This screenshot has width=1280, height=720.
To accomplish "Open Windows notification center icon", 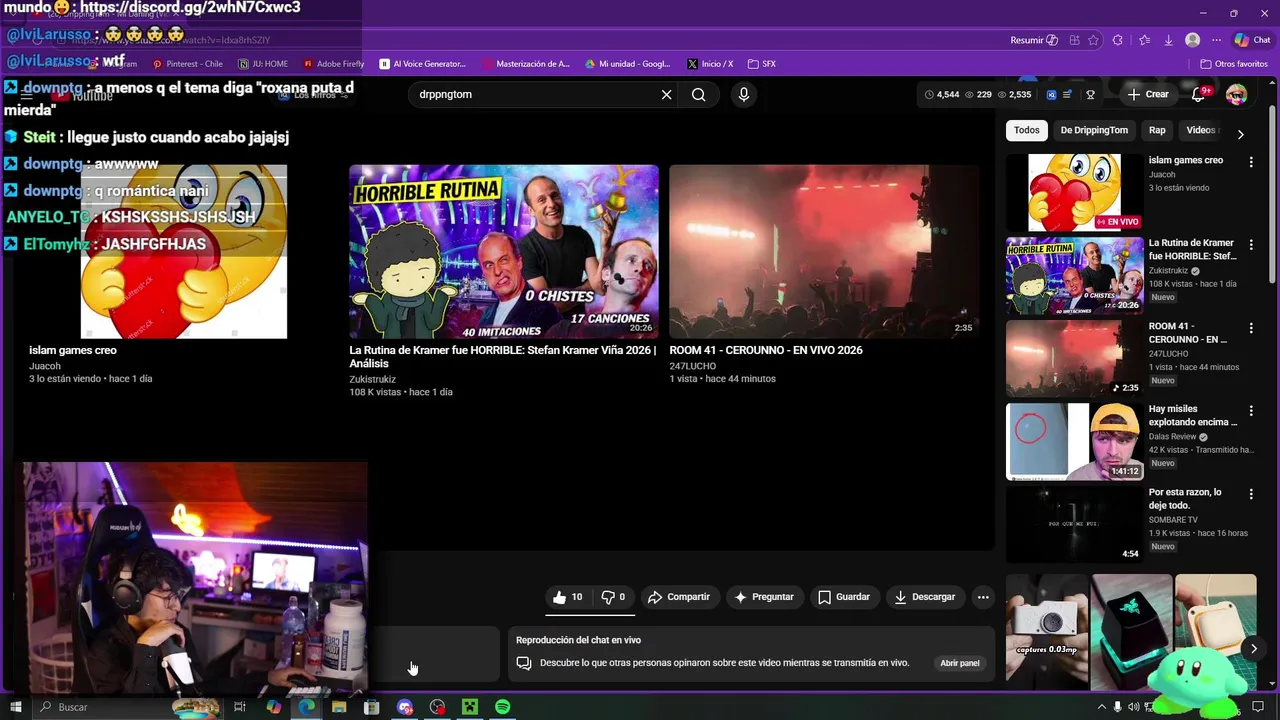I will click(1258, 707).
